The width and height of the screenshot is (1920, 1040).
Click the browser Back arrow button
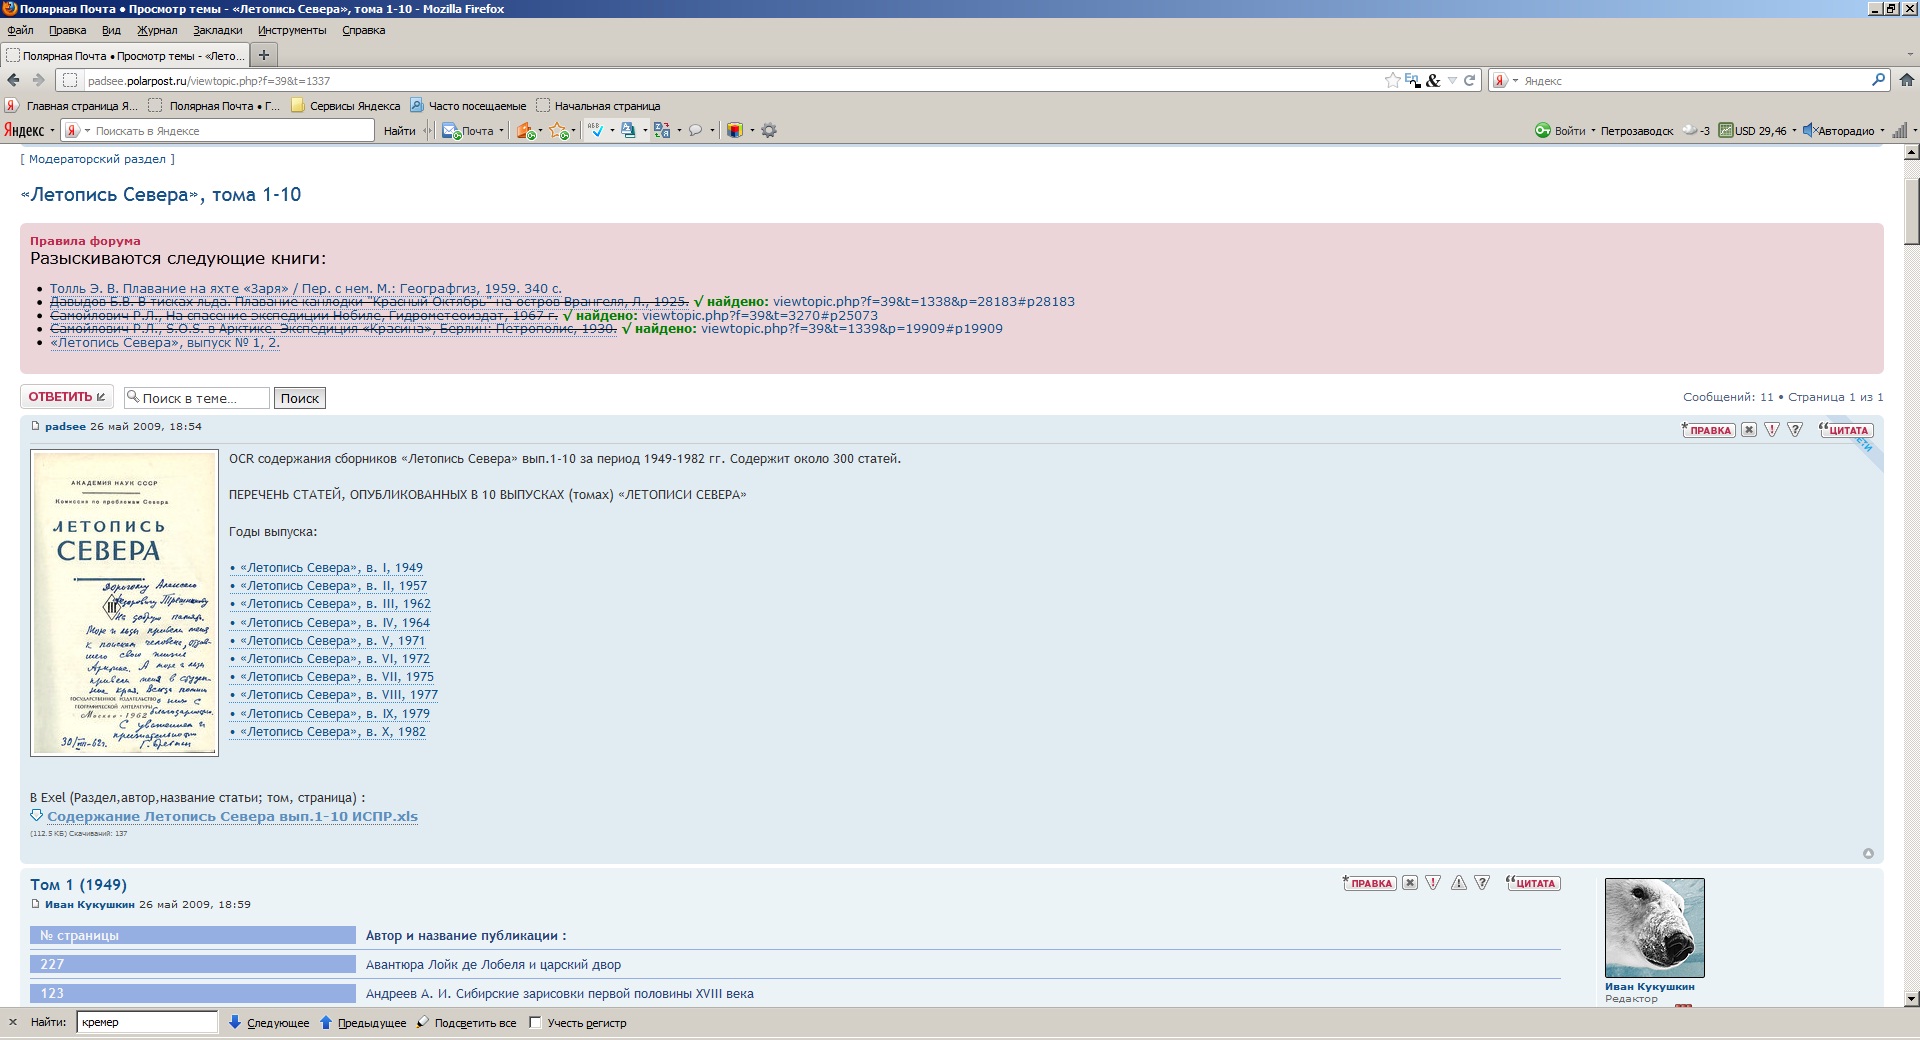(14, 80)
